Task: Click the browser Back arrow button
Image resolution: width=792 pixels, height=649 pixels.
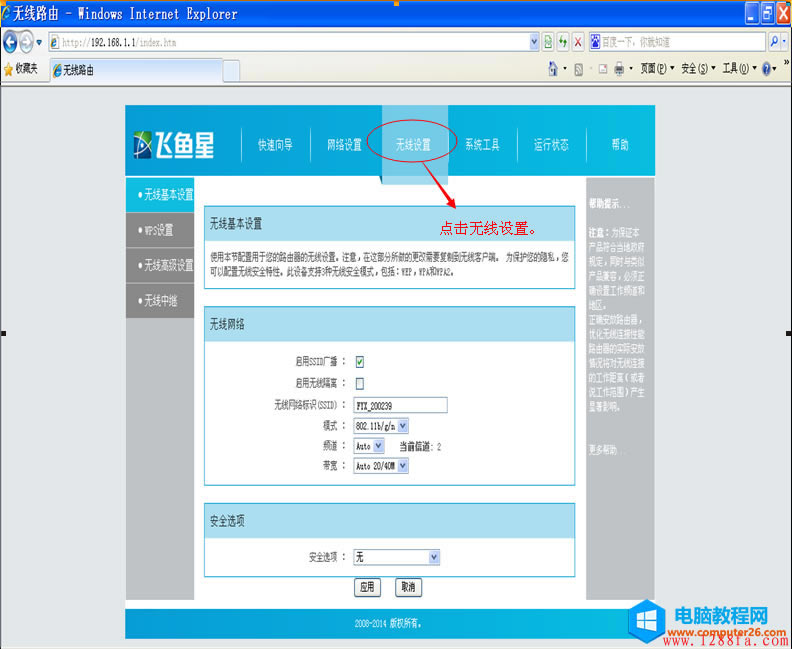Action: [11, 42]
